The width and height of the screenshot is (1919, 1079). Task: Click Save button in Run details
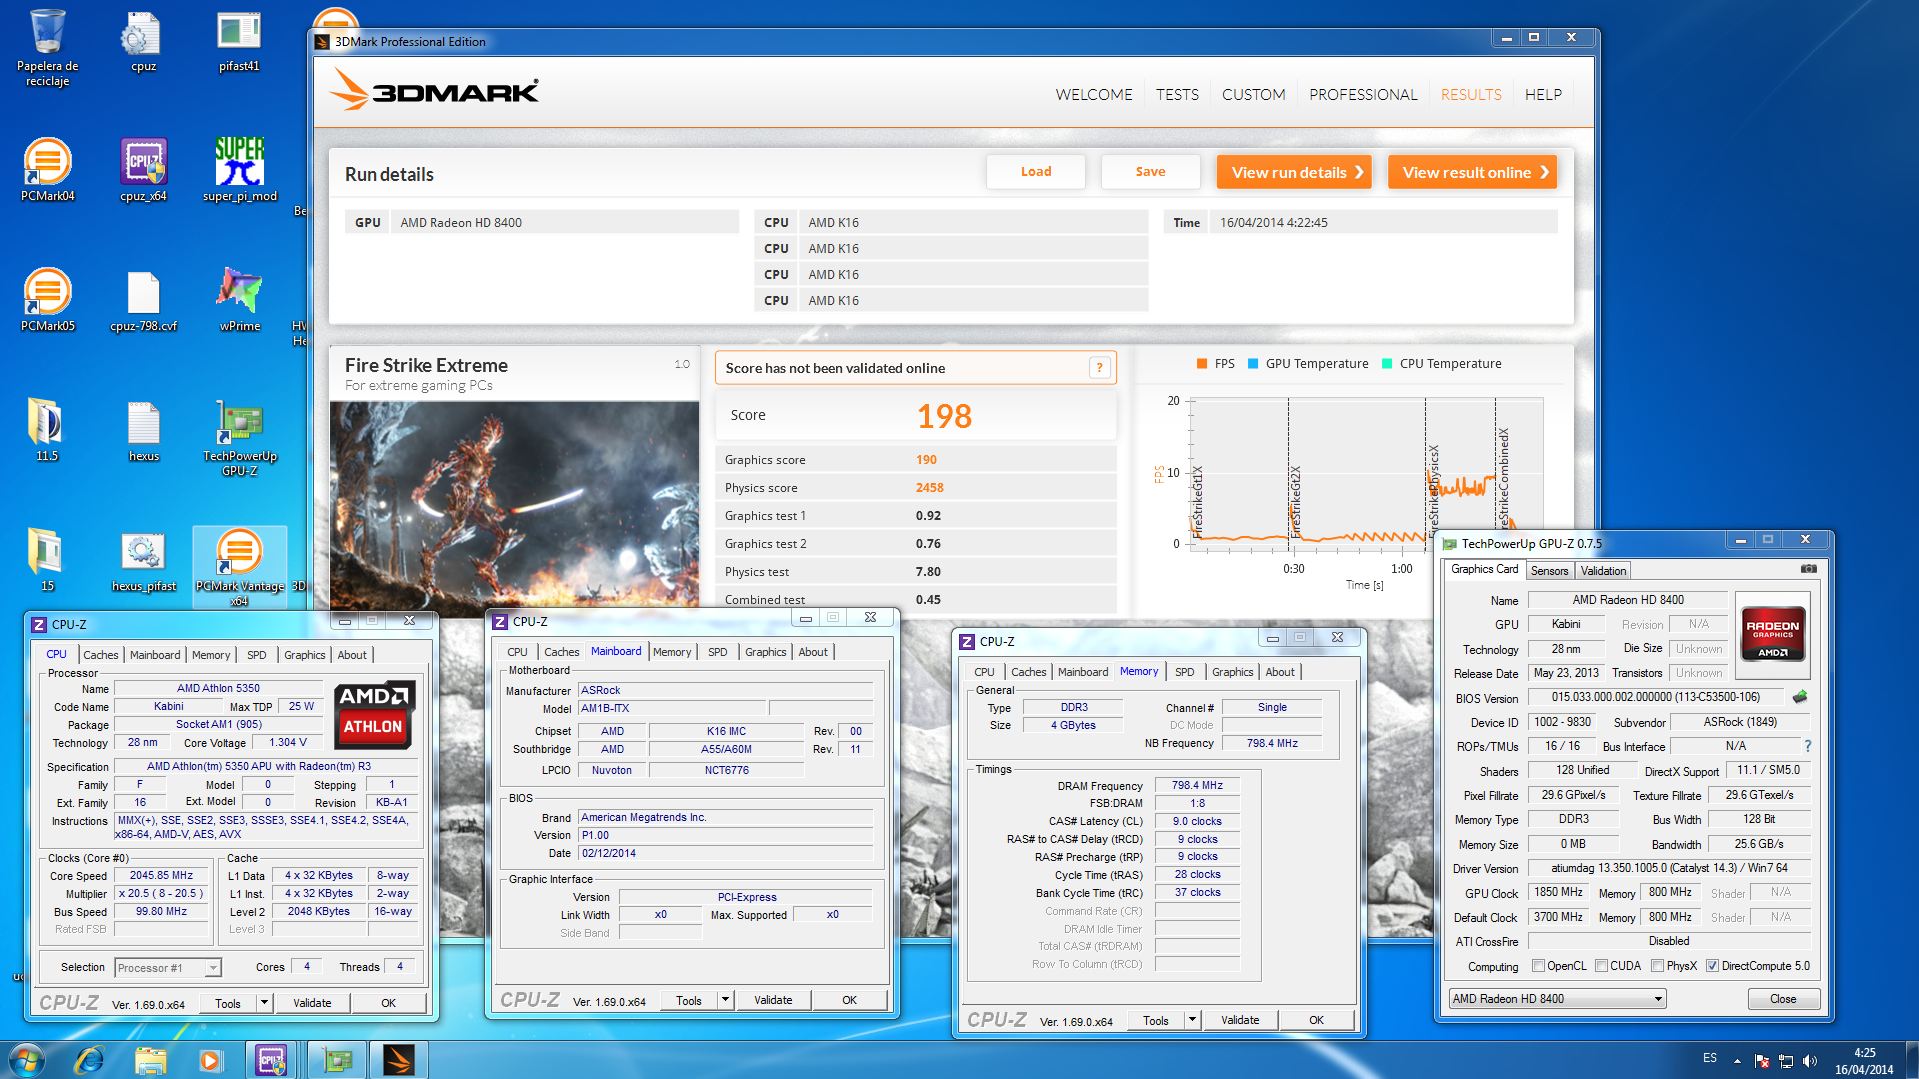tap(1150, 172)
